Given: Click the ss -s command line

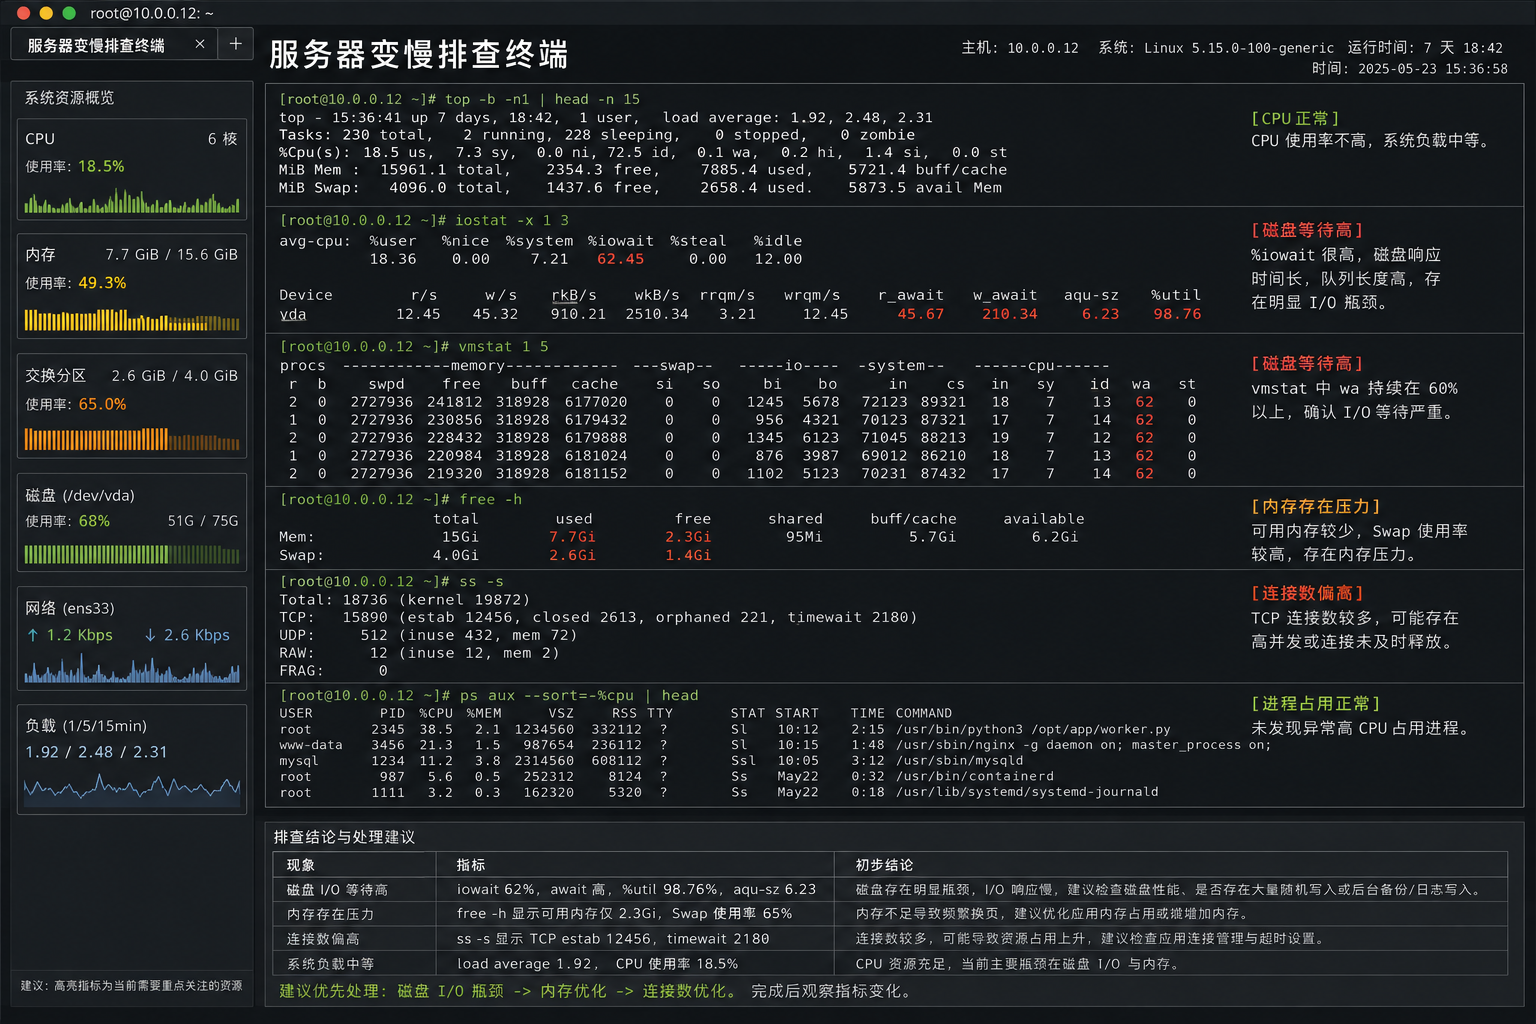Looking at the screenshot, I should pyautogui.click(x=391, y=581).
